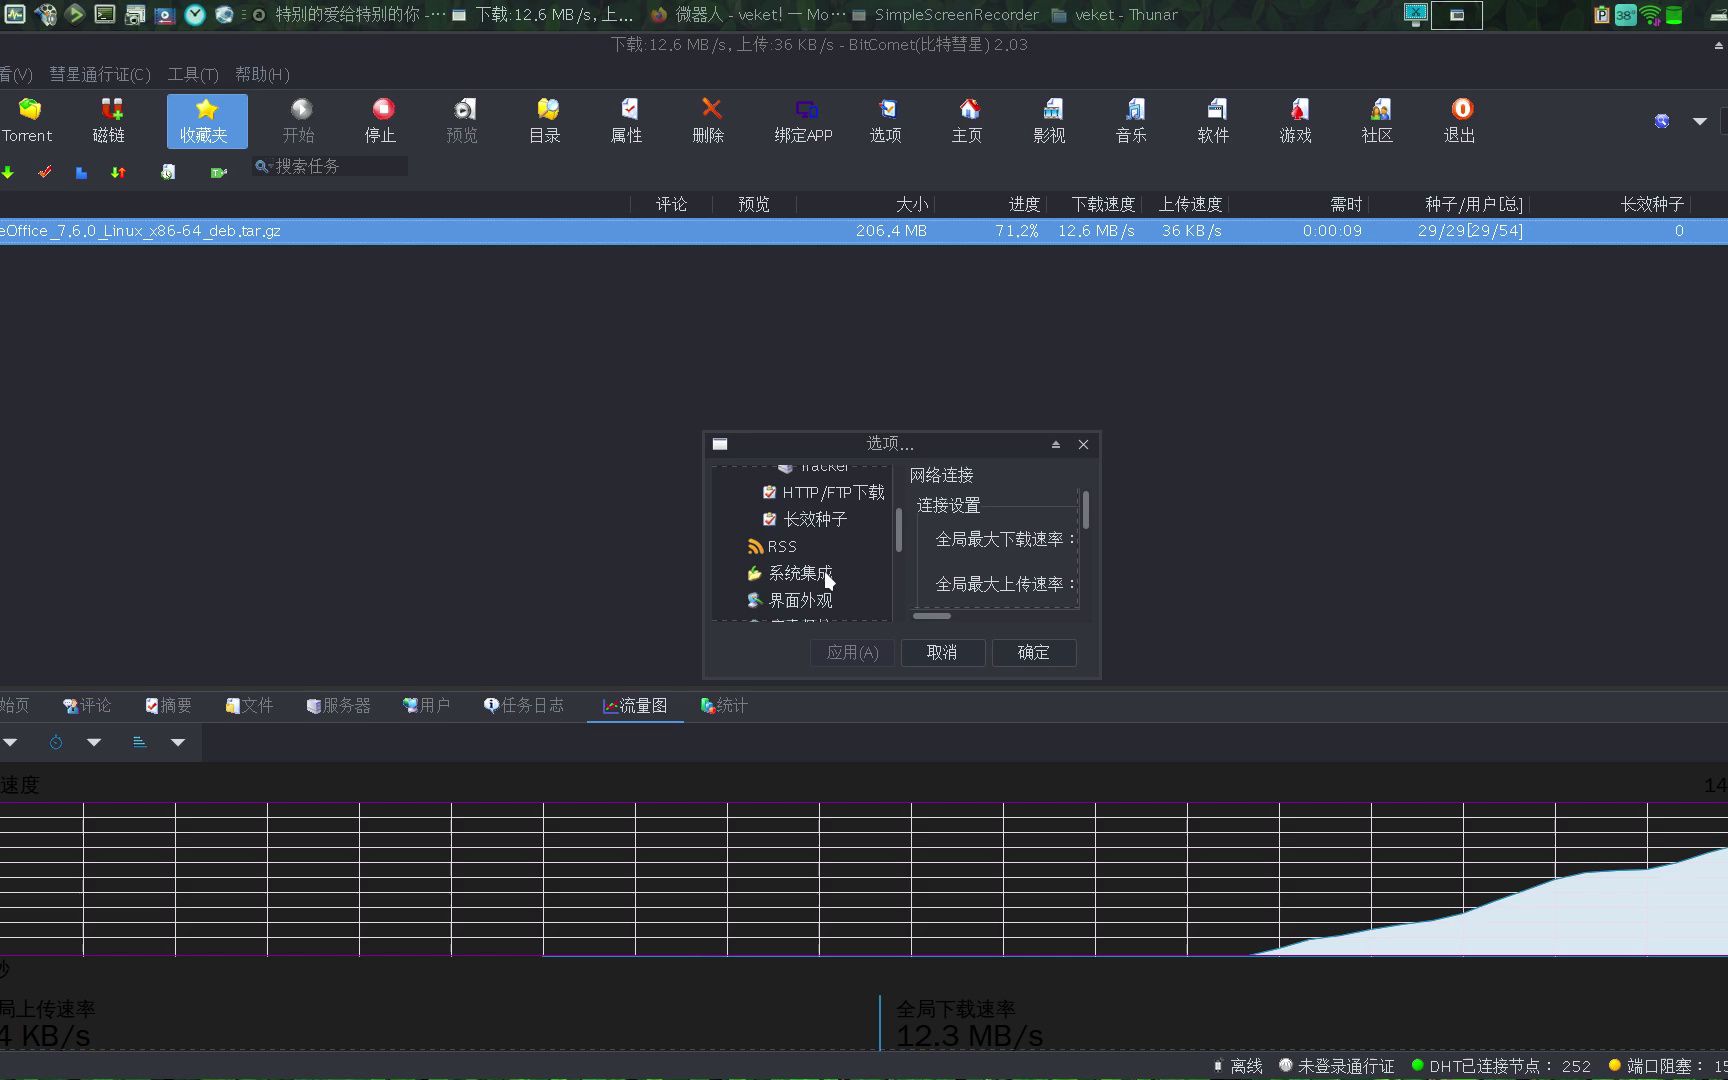The height and width of the screenshot is (1080, 1728).
Task: Click the 应用(A) apply button
Action: pos(852,653)
